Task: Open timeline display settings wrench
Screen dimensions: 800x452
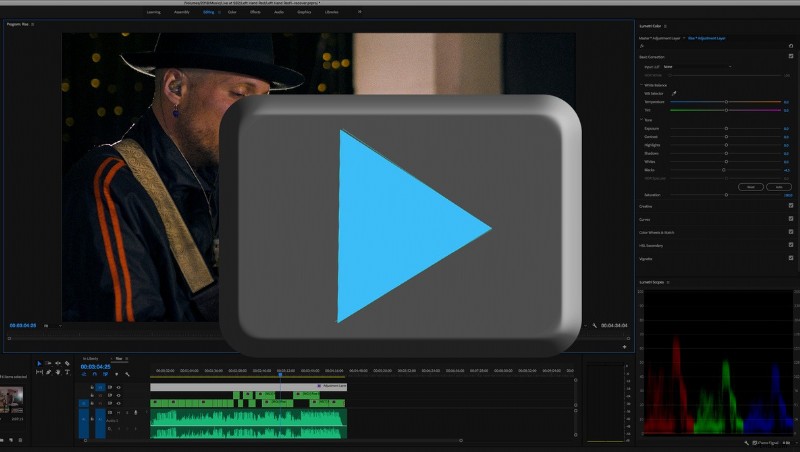Action: pyautogui.click(x=127, y=374)
